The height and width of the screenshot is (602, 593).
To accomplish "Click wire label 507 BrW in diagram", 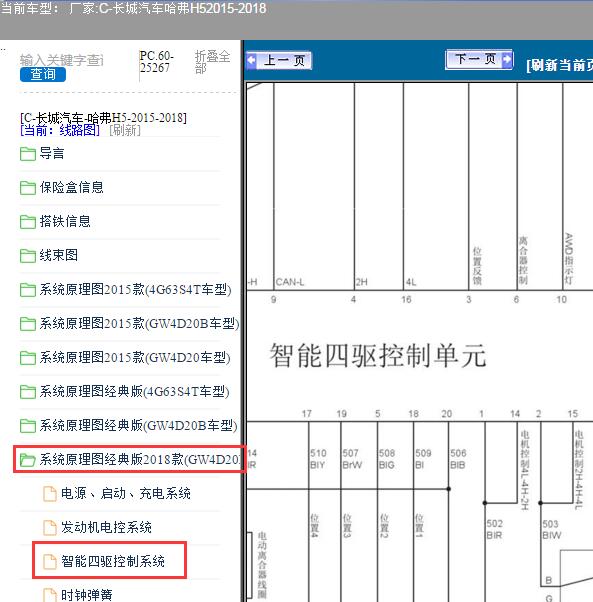I will 352,459.
